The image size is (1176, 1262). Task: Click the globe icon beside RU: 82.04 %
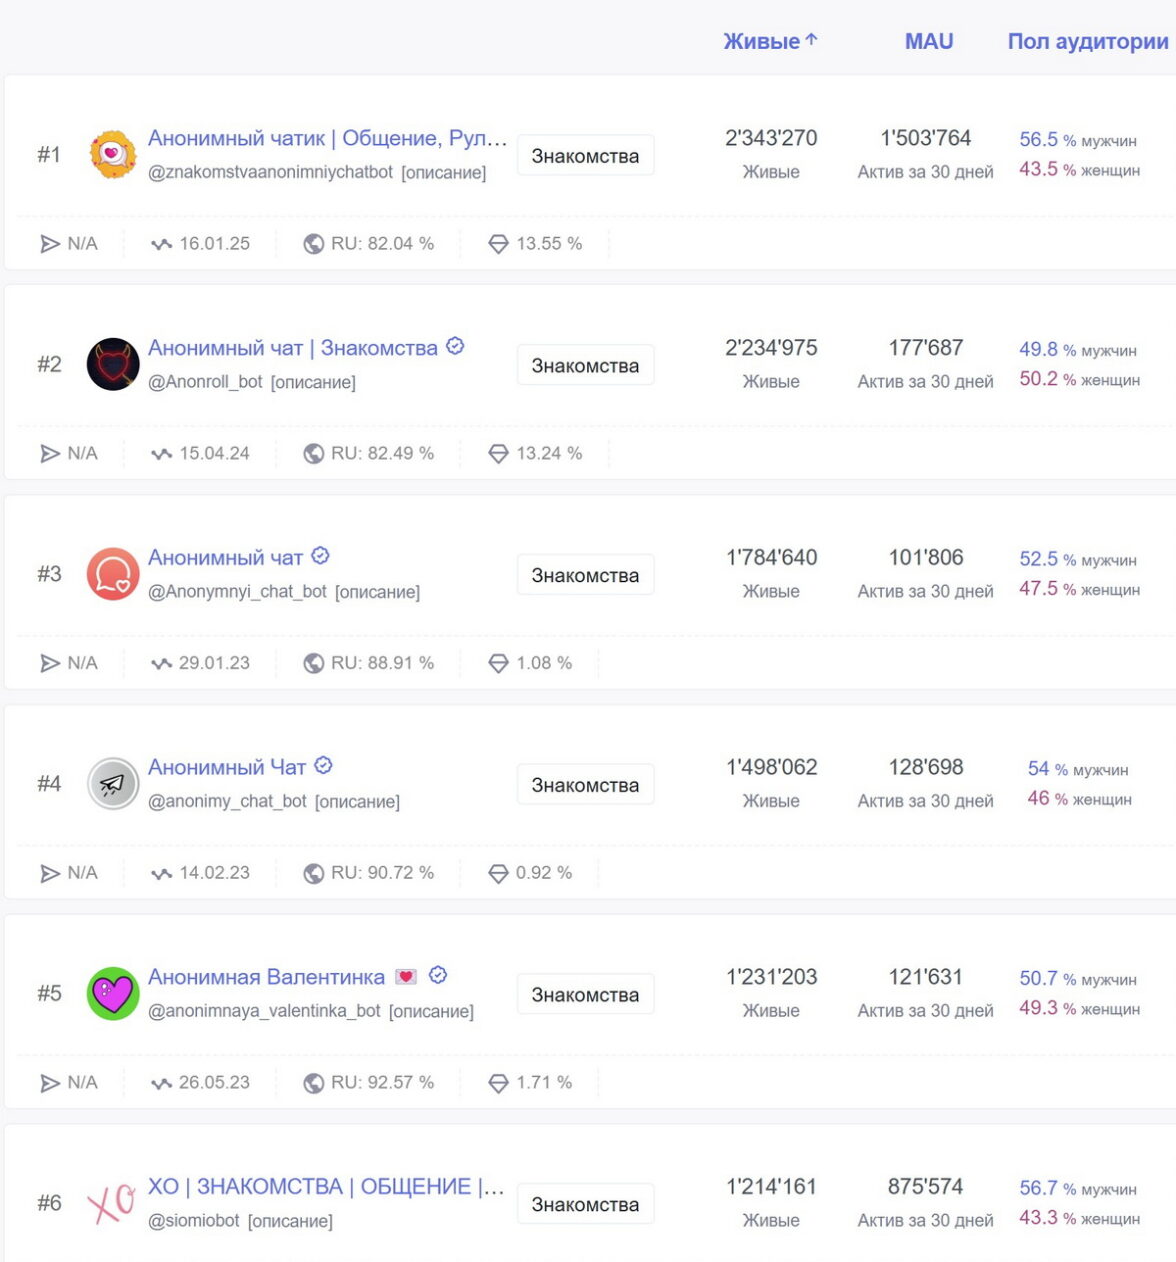(x=314, y=244)
